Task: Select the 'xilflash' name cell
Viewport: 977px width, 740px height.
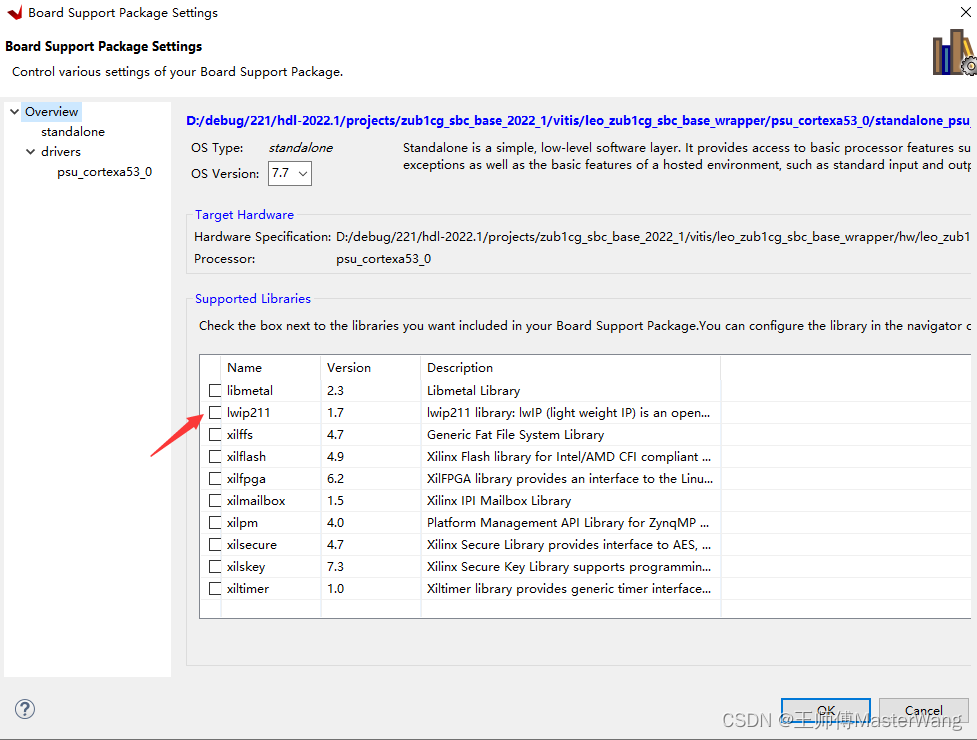Action: coord(246,457)
